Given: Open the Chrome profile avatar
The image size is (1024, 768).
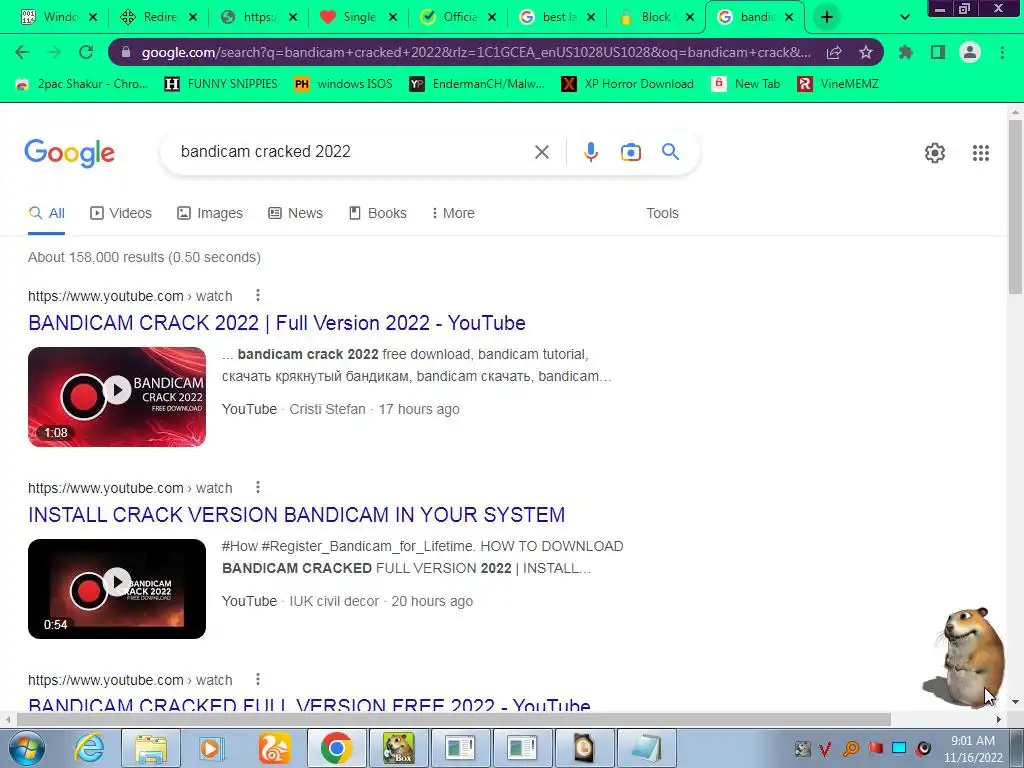Looking at the screenshot, I should [x=970, y=52].
